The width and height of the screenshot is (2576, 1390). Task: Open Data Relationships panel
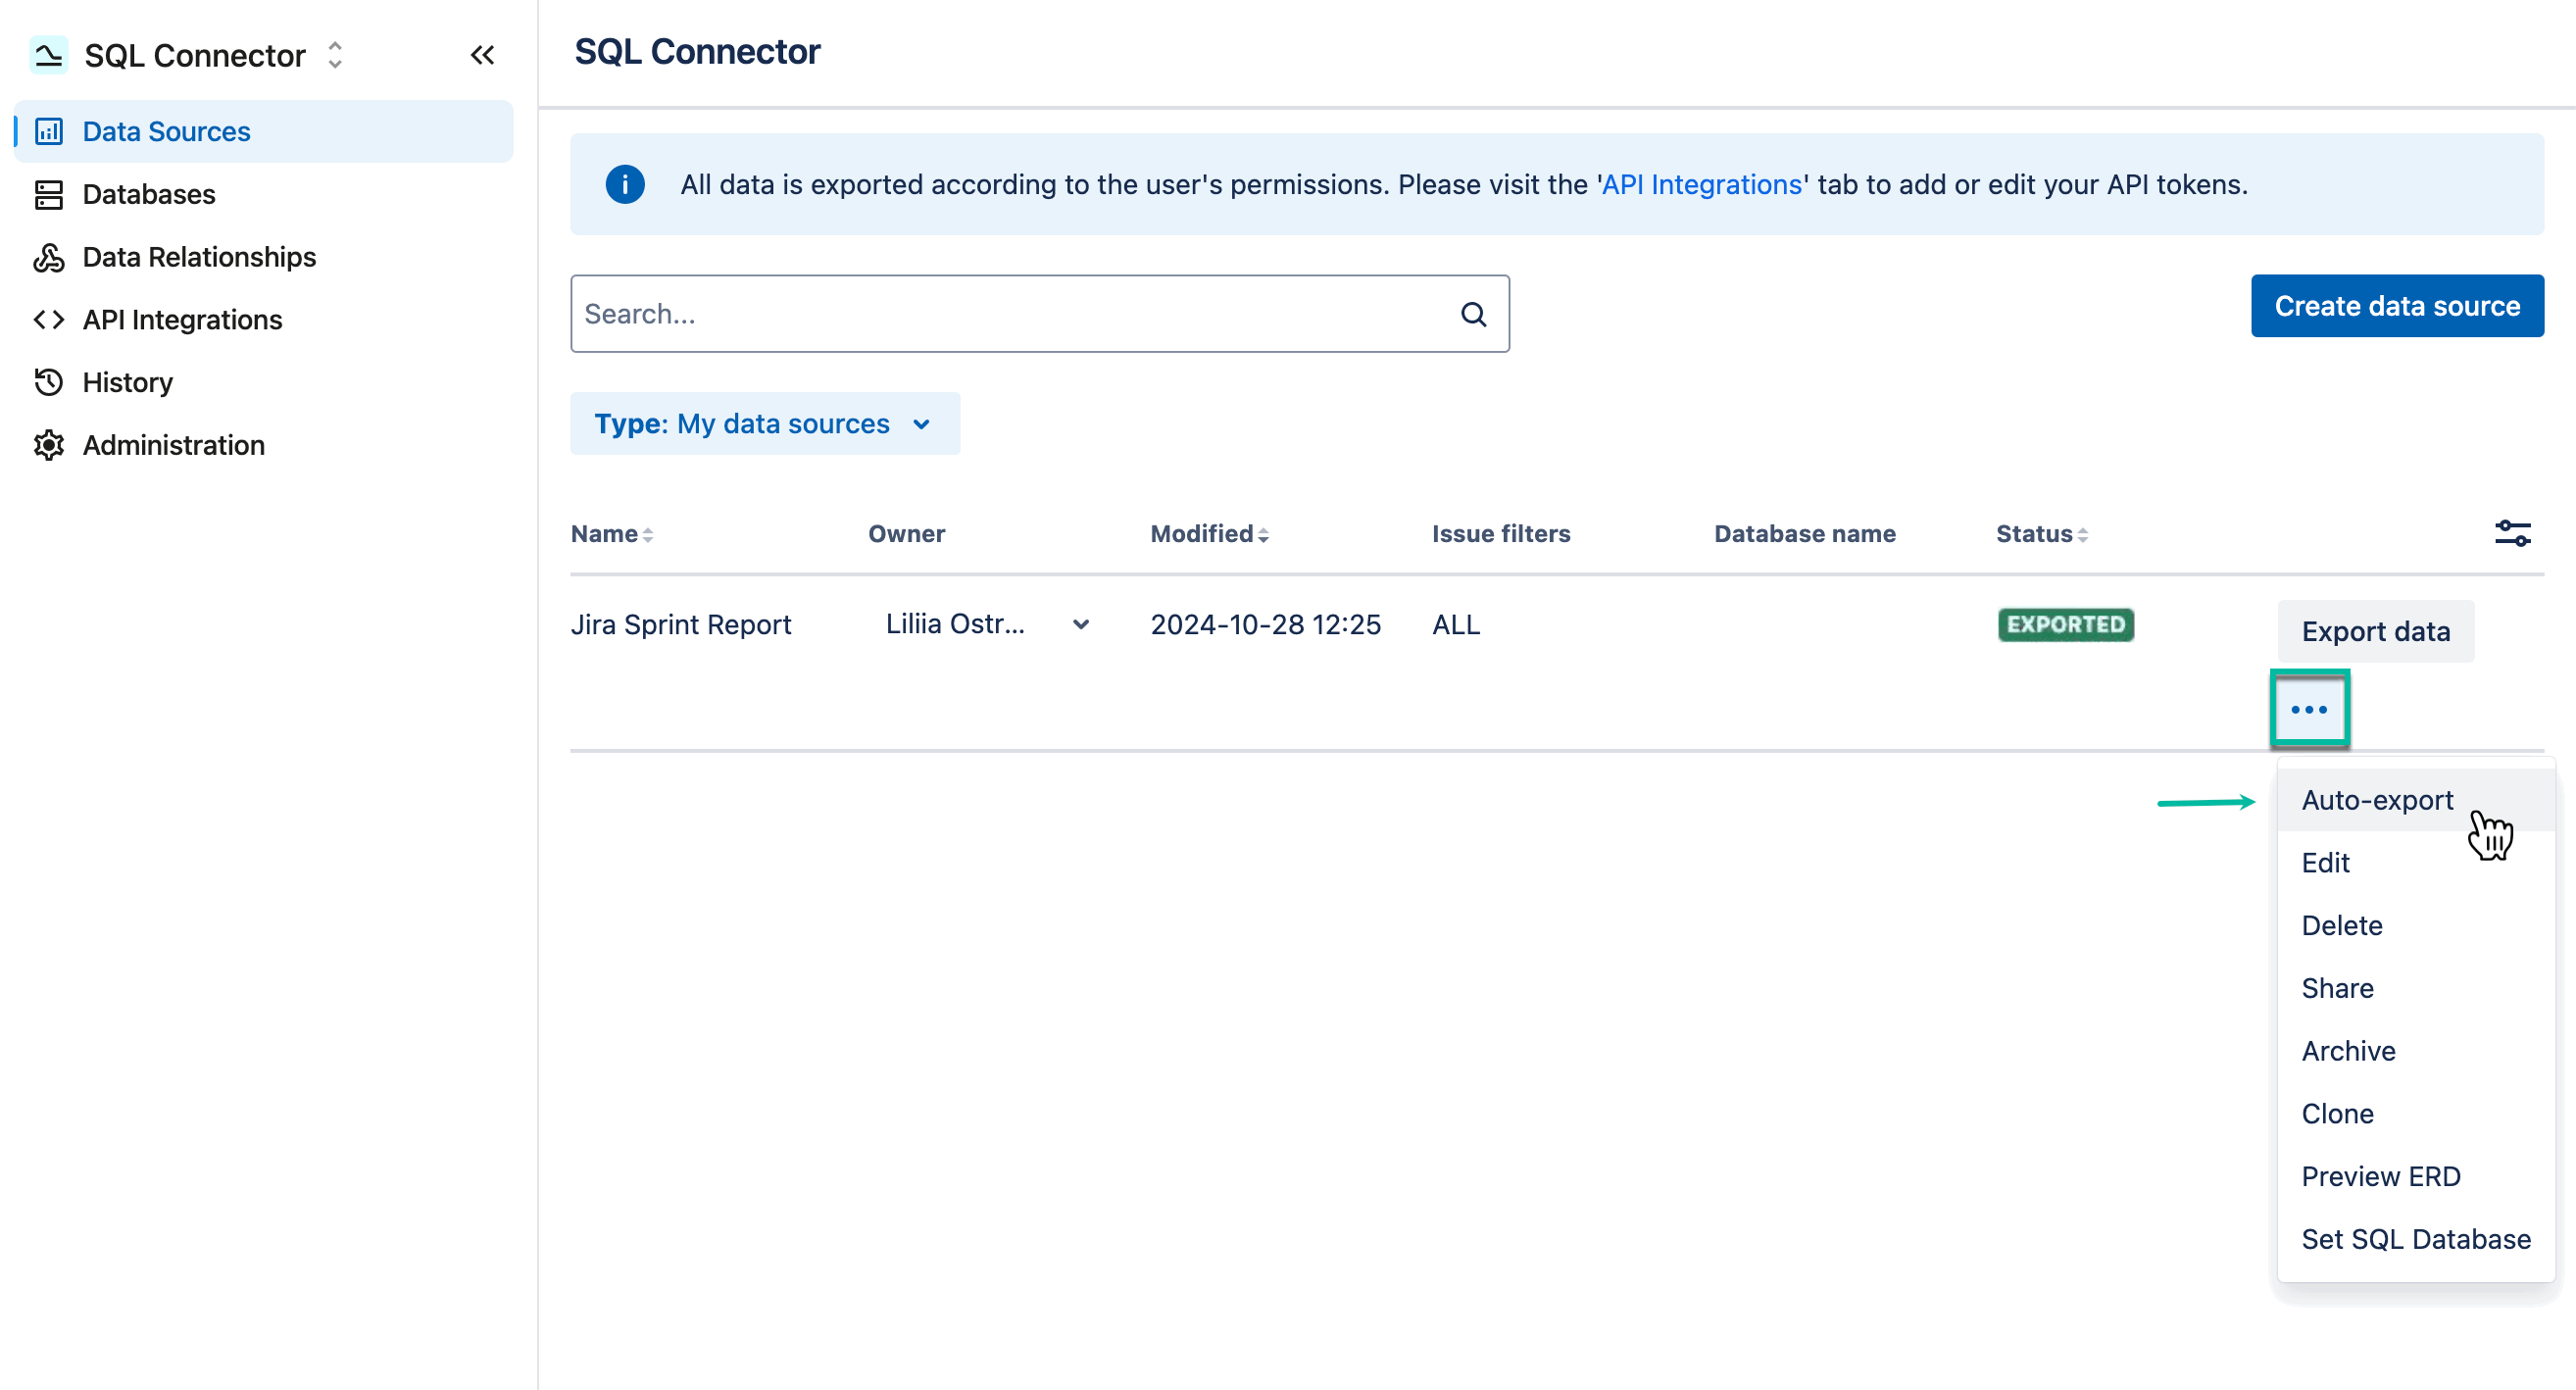click(x=197, y=257)
